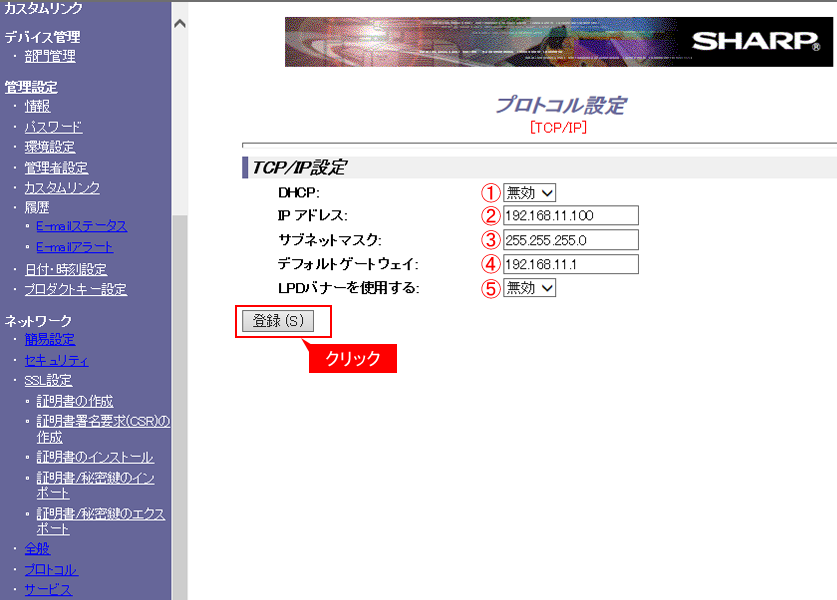Select the E-mailステータス link
Image resolution: width=837 pixels, height=600 pixels.
coord(81,227)
